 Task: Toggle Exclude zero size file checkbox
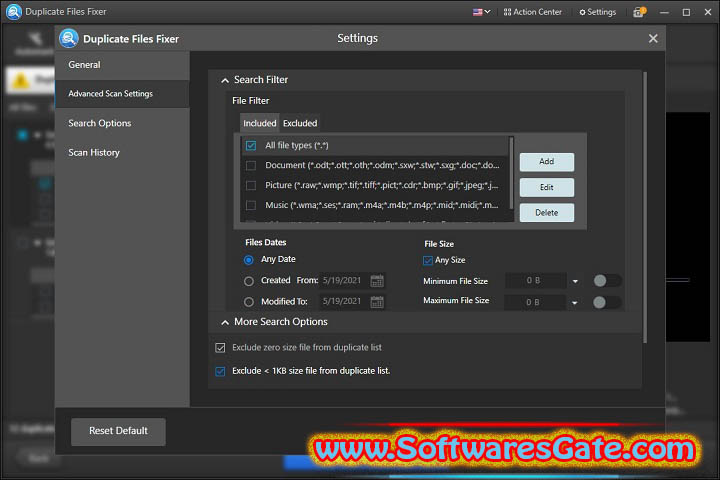point(220,348)
